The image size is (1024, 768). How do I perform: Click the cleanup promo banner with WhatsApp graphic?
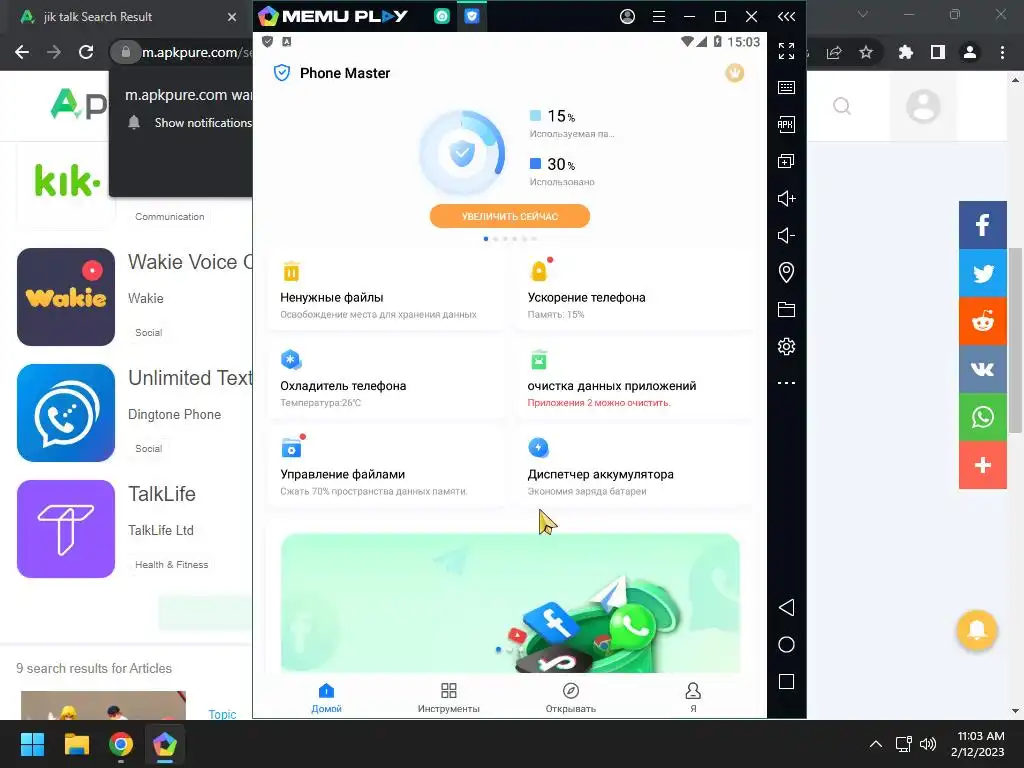tap(510, 603)
